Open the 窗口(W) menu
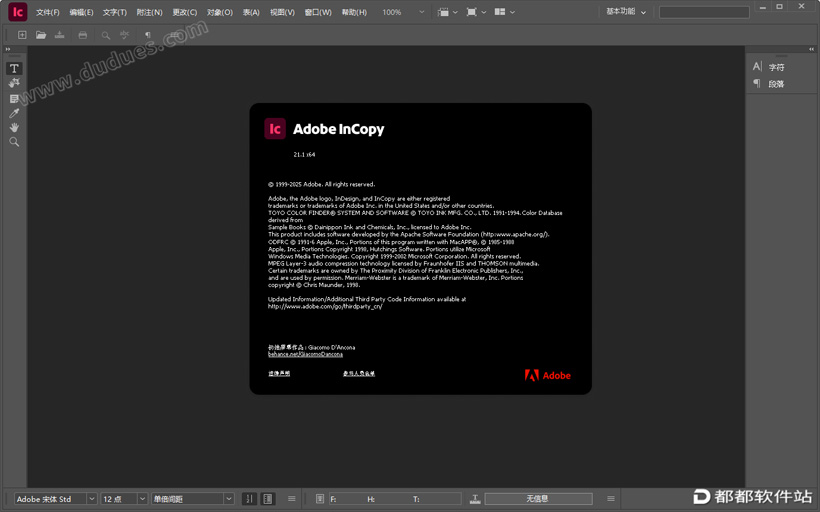820x512 pixels. (x=318, y=12)
